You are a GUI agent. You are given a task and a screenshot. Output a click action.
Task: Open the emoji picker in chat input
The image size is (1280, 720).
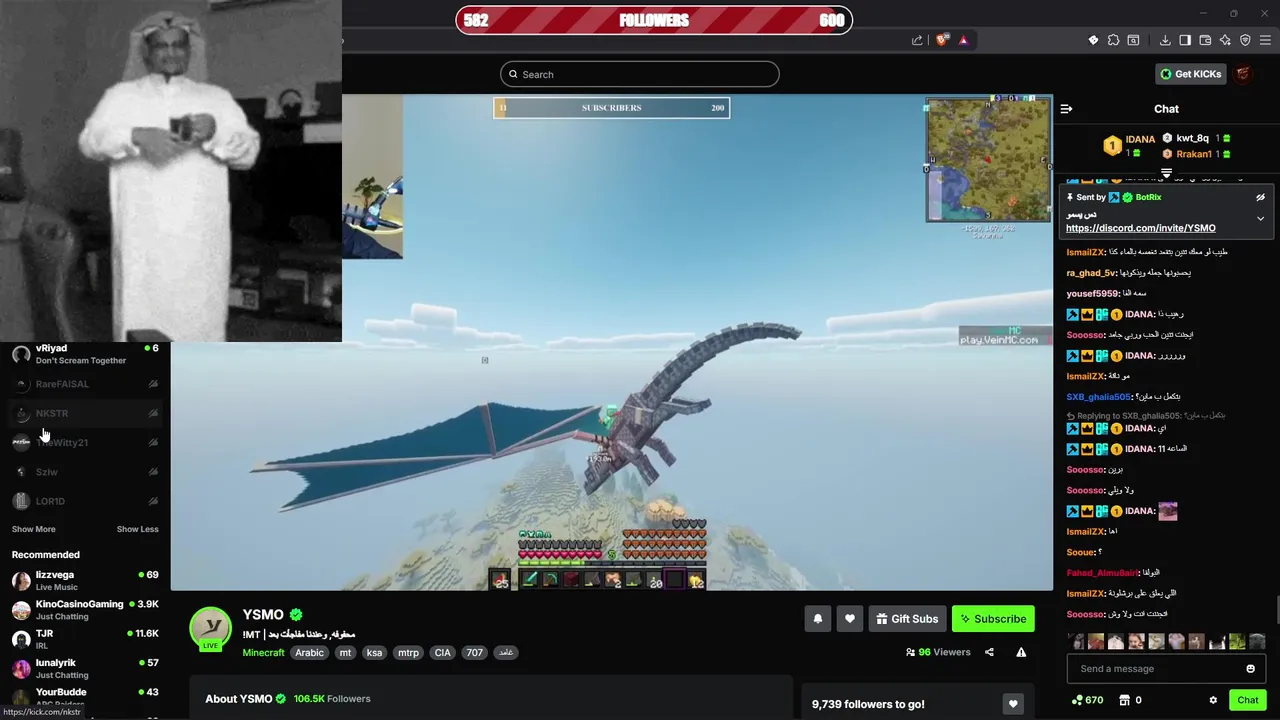tap(1250, 669)
